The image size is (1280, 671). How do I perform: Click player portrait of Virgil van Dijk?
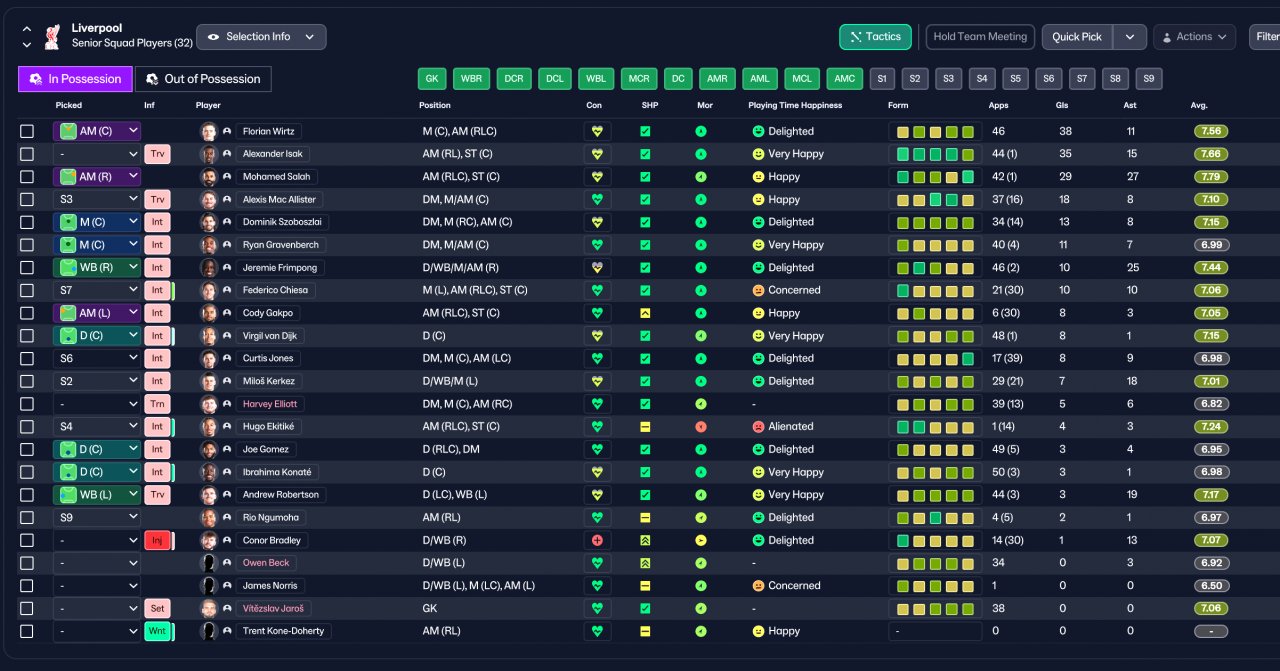pyautogui.click(x=209, y=336)
